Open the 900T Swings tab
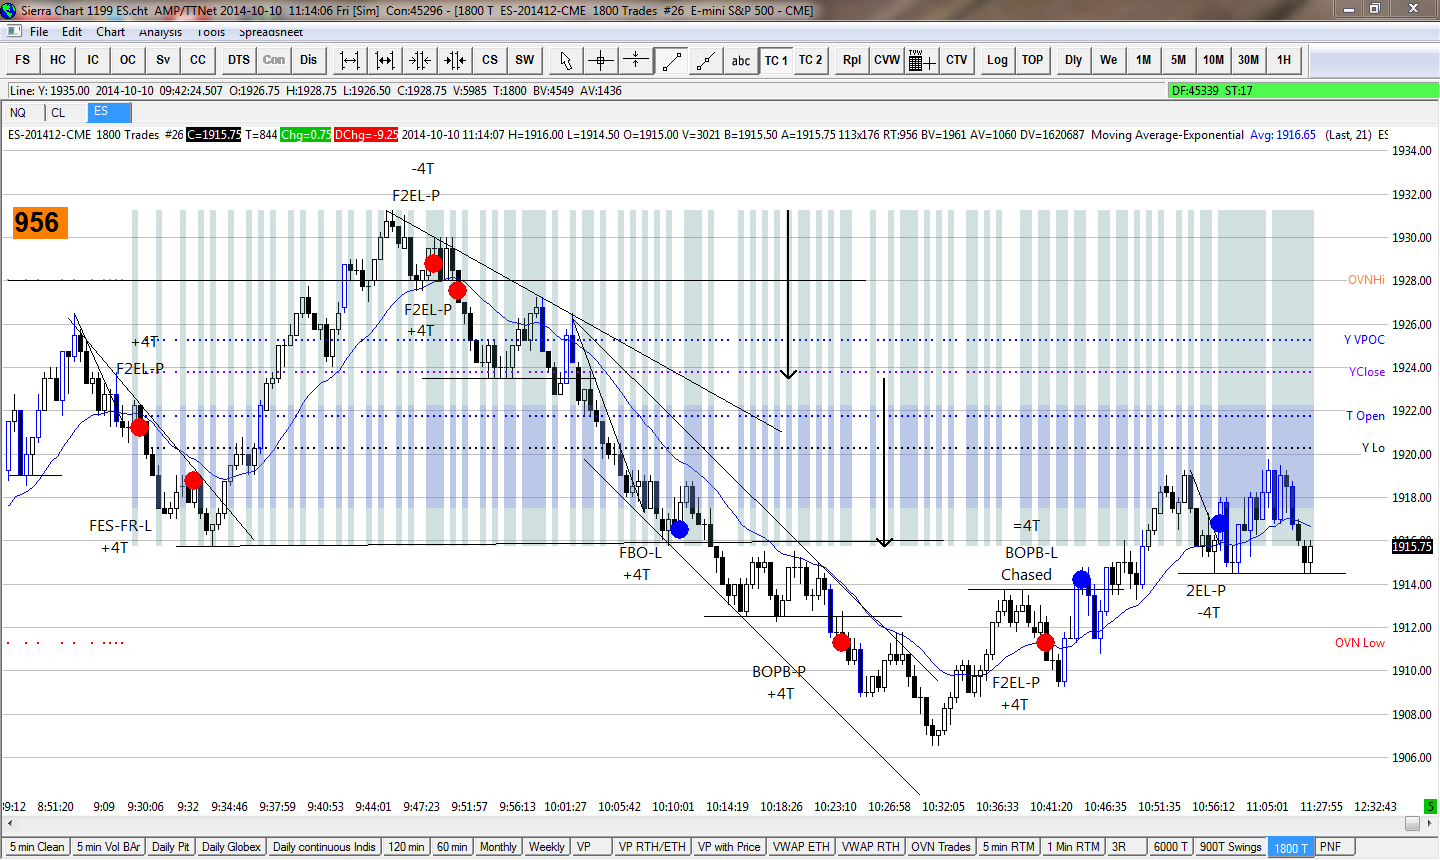The image size is (1440, 860). point(1230,847)
